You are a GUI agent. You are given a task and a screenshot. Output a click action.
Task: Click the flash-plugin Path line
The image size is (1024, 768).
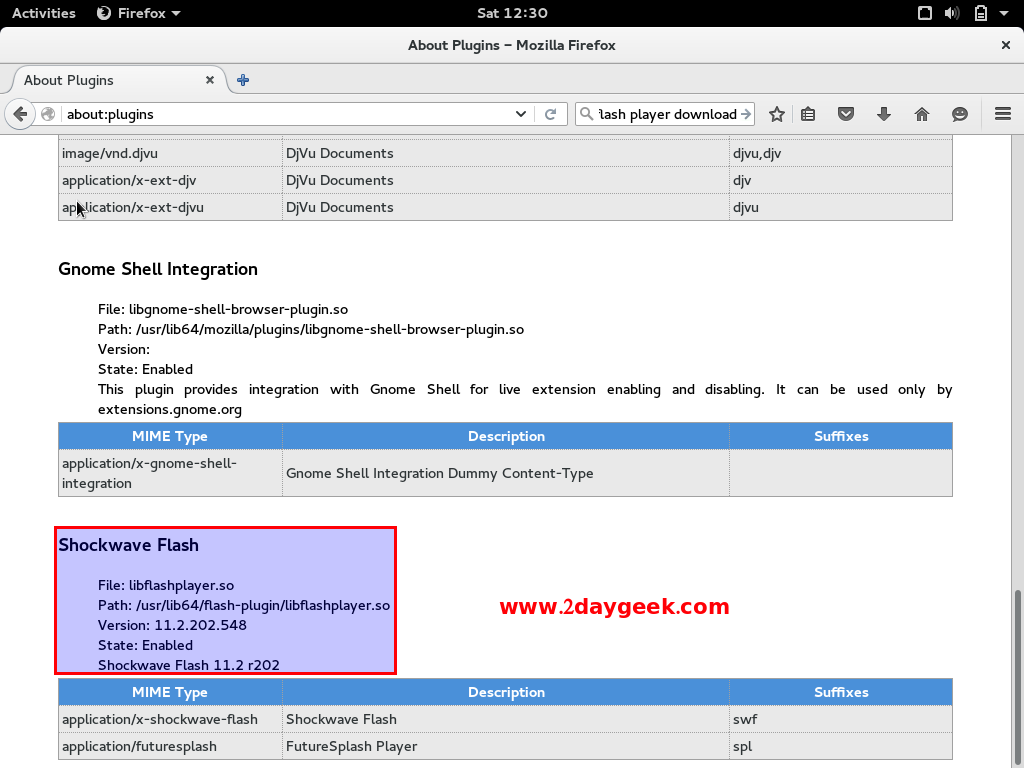point(244,605)
